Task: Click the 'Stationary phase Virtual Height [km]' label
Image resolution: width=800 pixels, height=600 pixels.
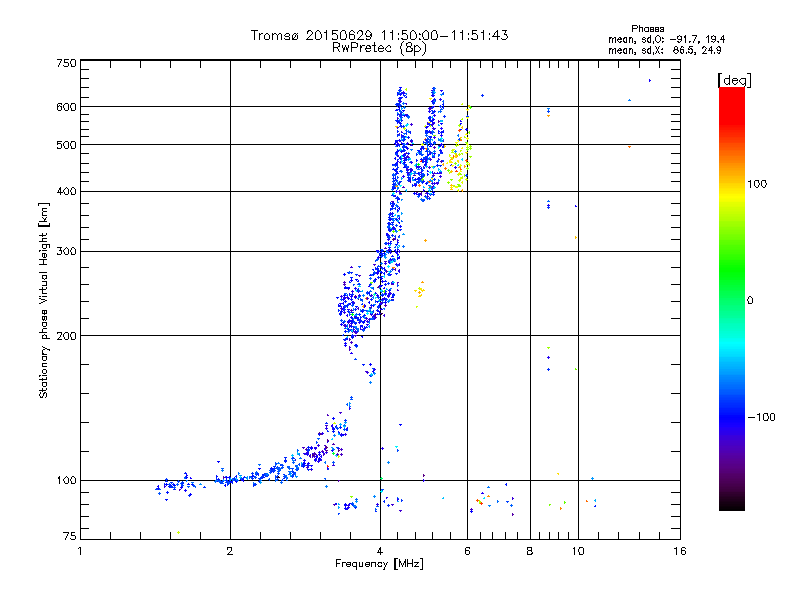Action: click(43, 301)
